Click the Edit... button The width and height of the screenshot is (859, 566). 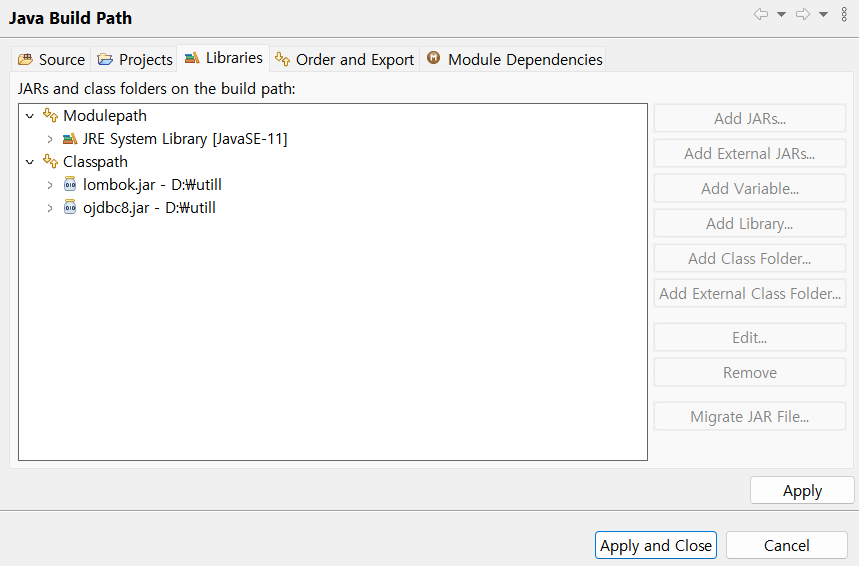tap(749, 338)
